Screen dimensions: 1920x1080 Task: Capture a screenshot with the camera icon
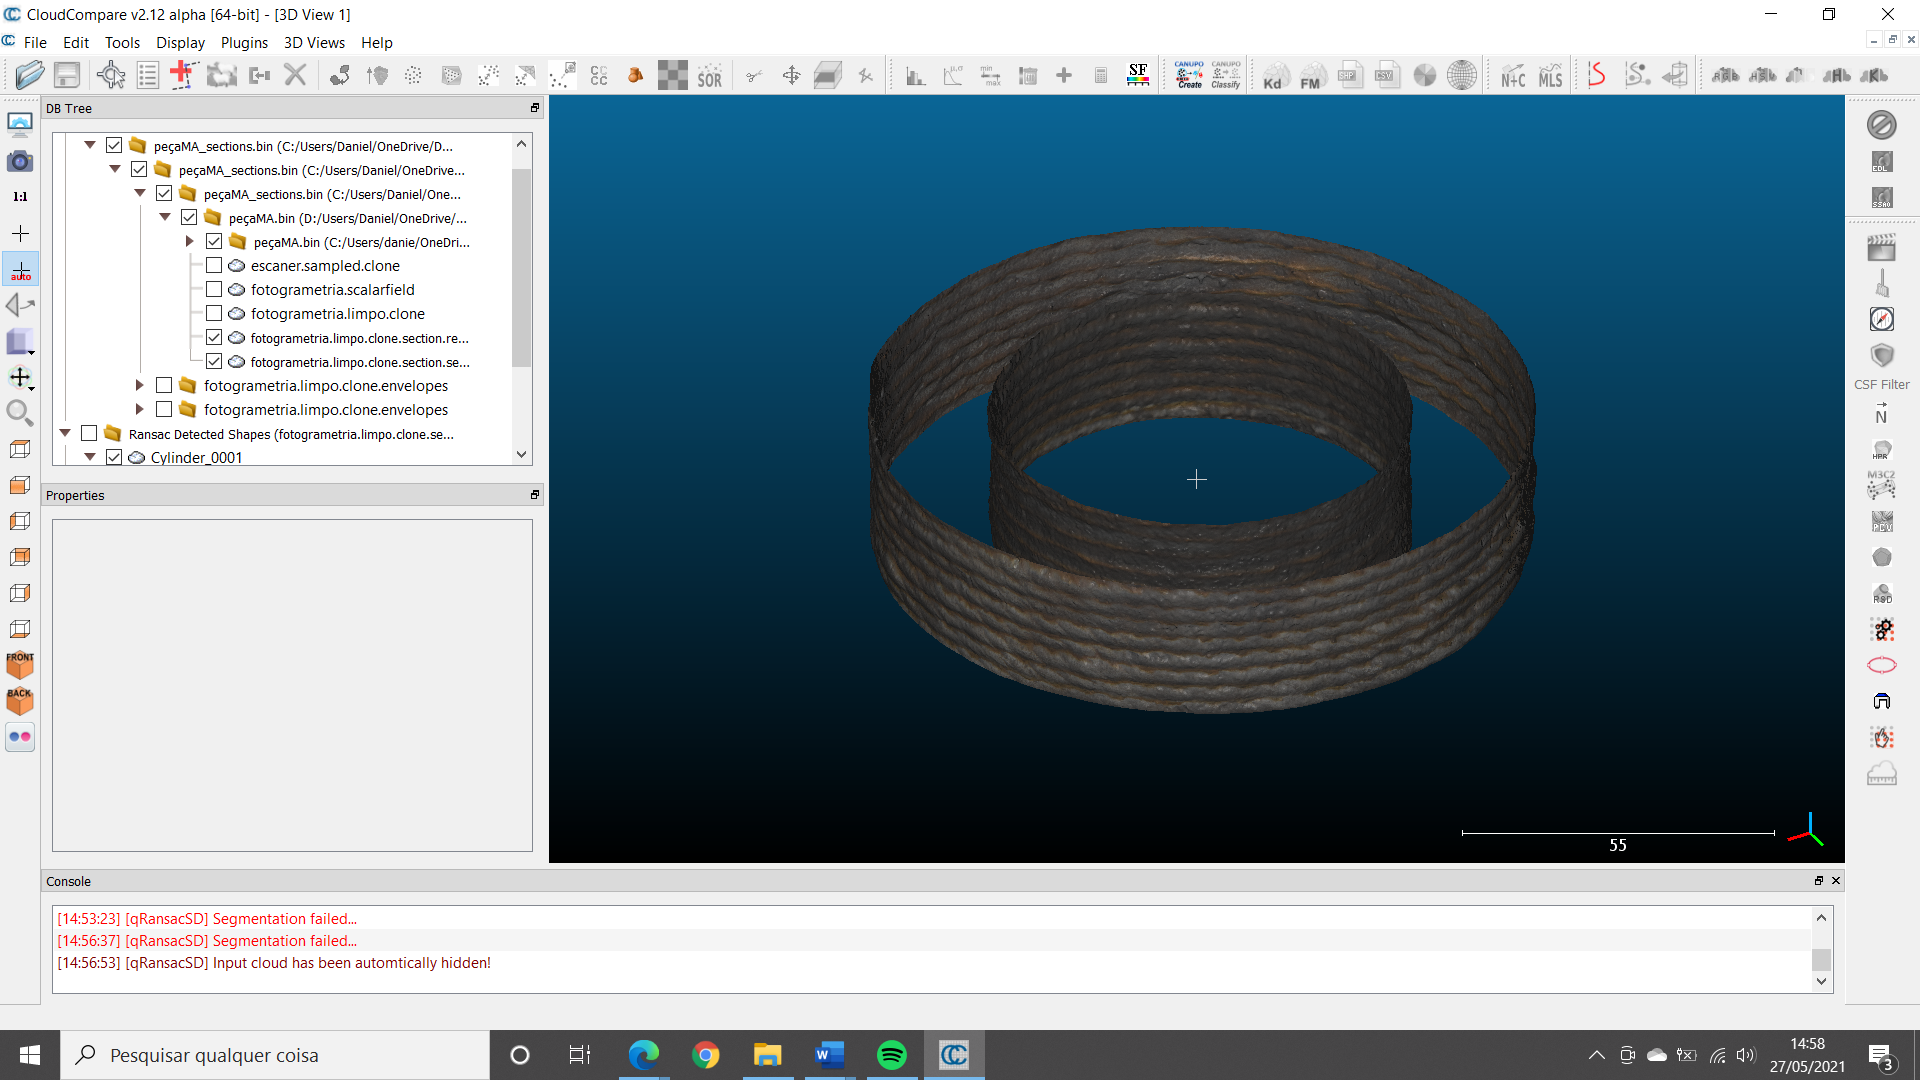[x=20, y=160]
